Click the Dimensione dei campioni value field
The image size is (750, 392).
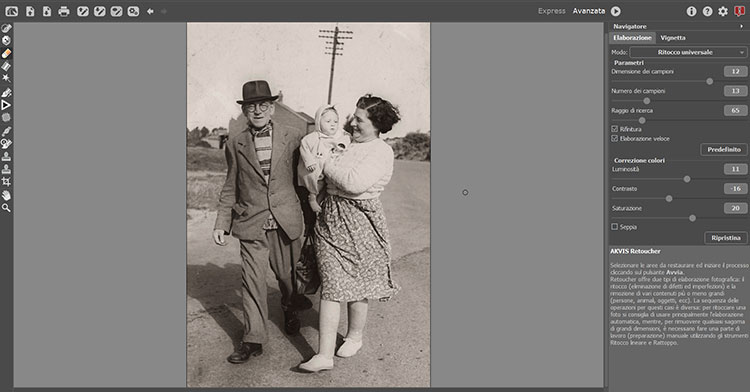tap(735, 71)
